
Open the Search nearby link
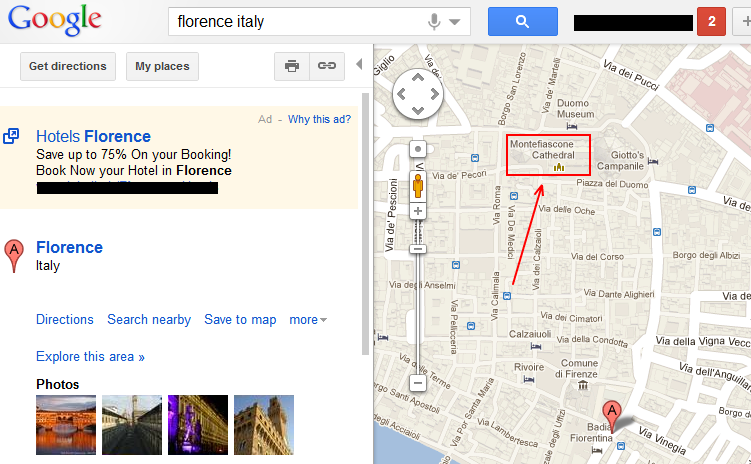coord(149,320)
